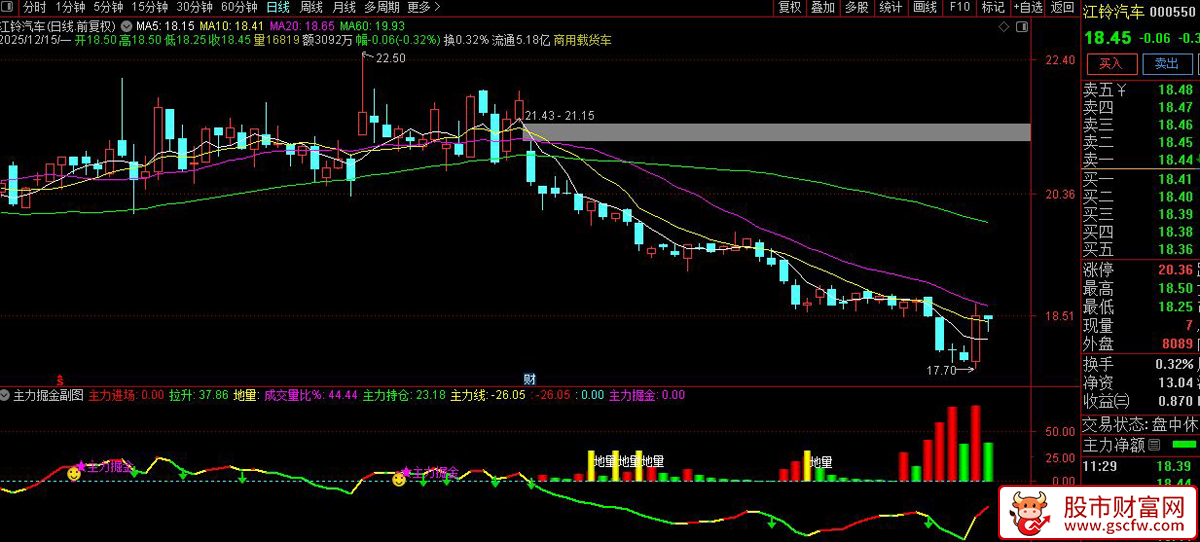Select the 5分钟 period tab

(109, 7)
